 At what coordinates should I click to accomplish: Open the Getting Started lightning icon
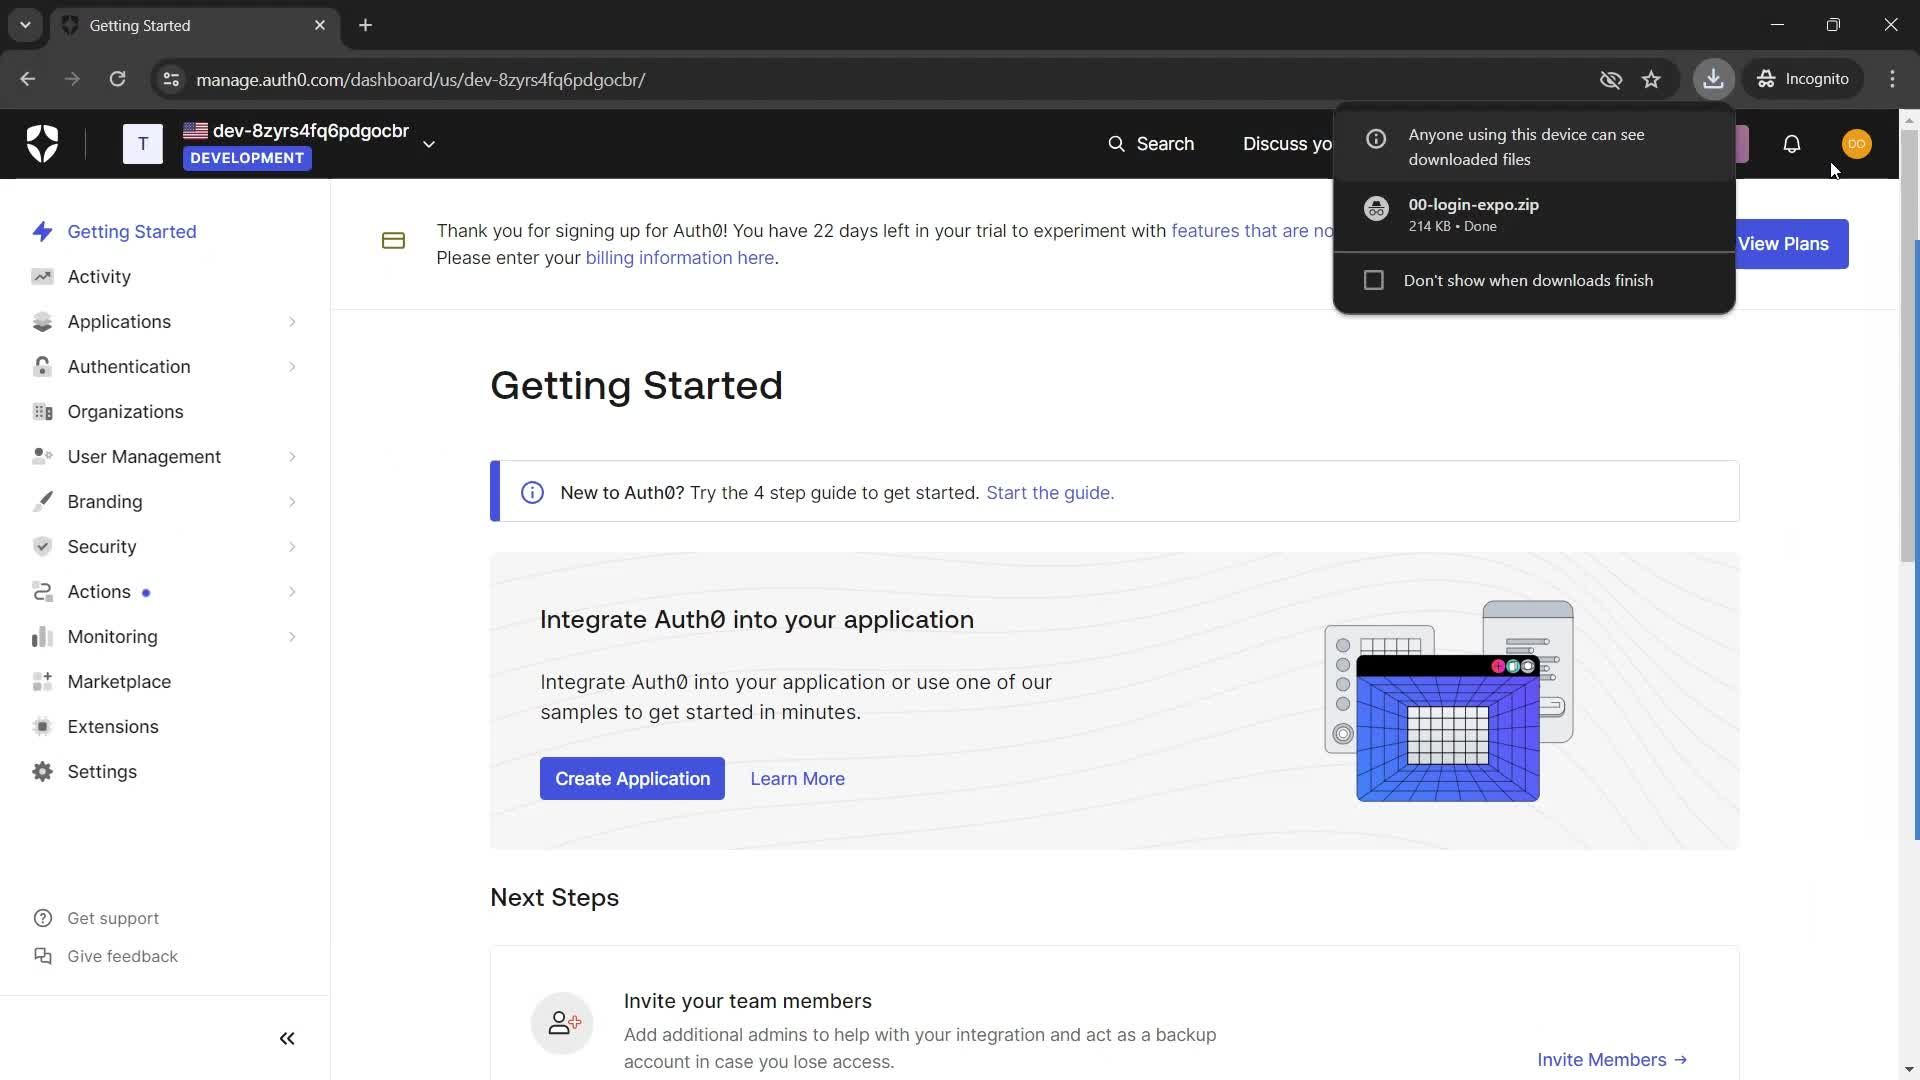click(x=42, y=232)
